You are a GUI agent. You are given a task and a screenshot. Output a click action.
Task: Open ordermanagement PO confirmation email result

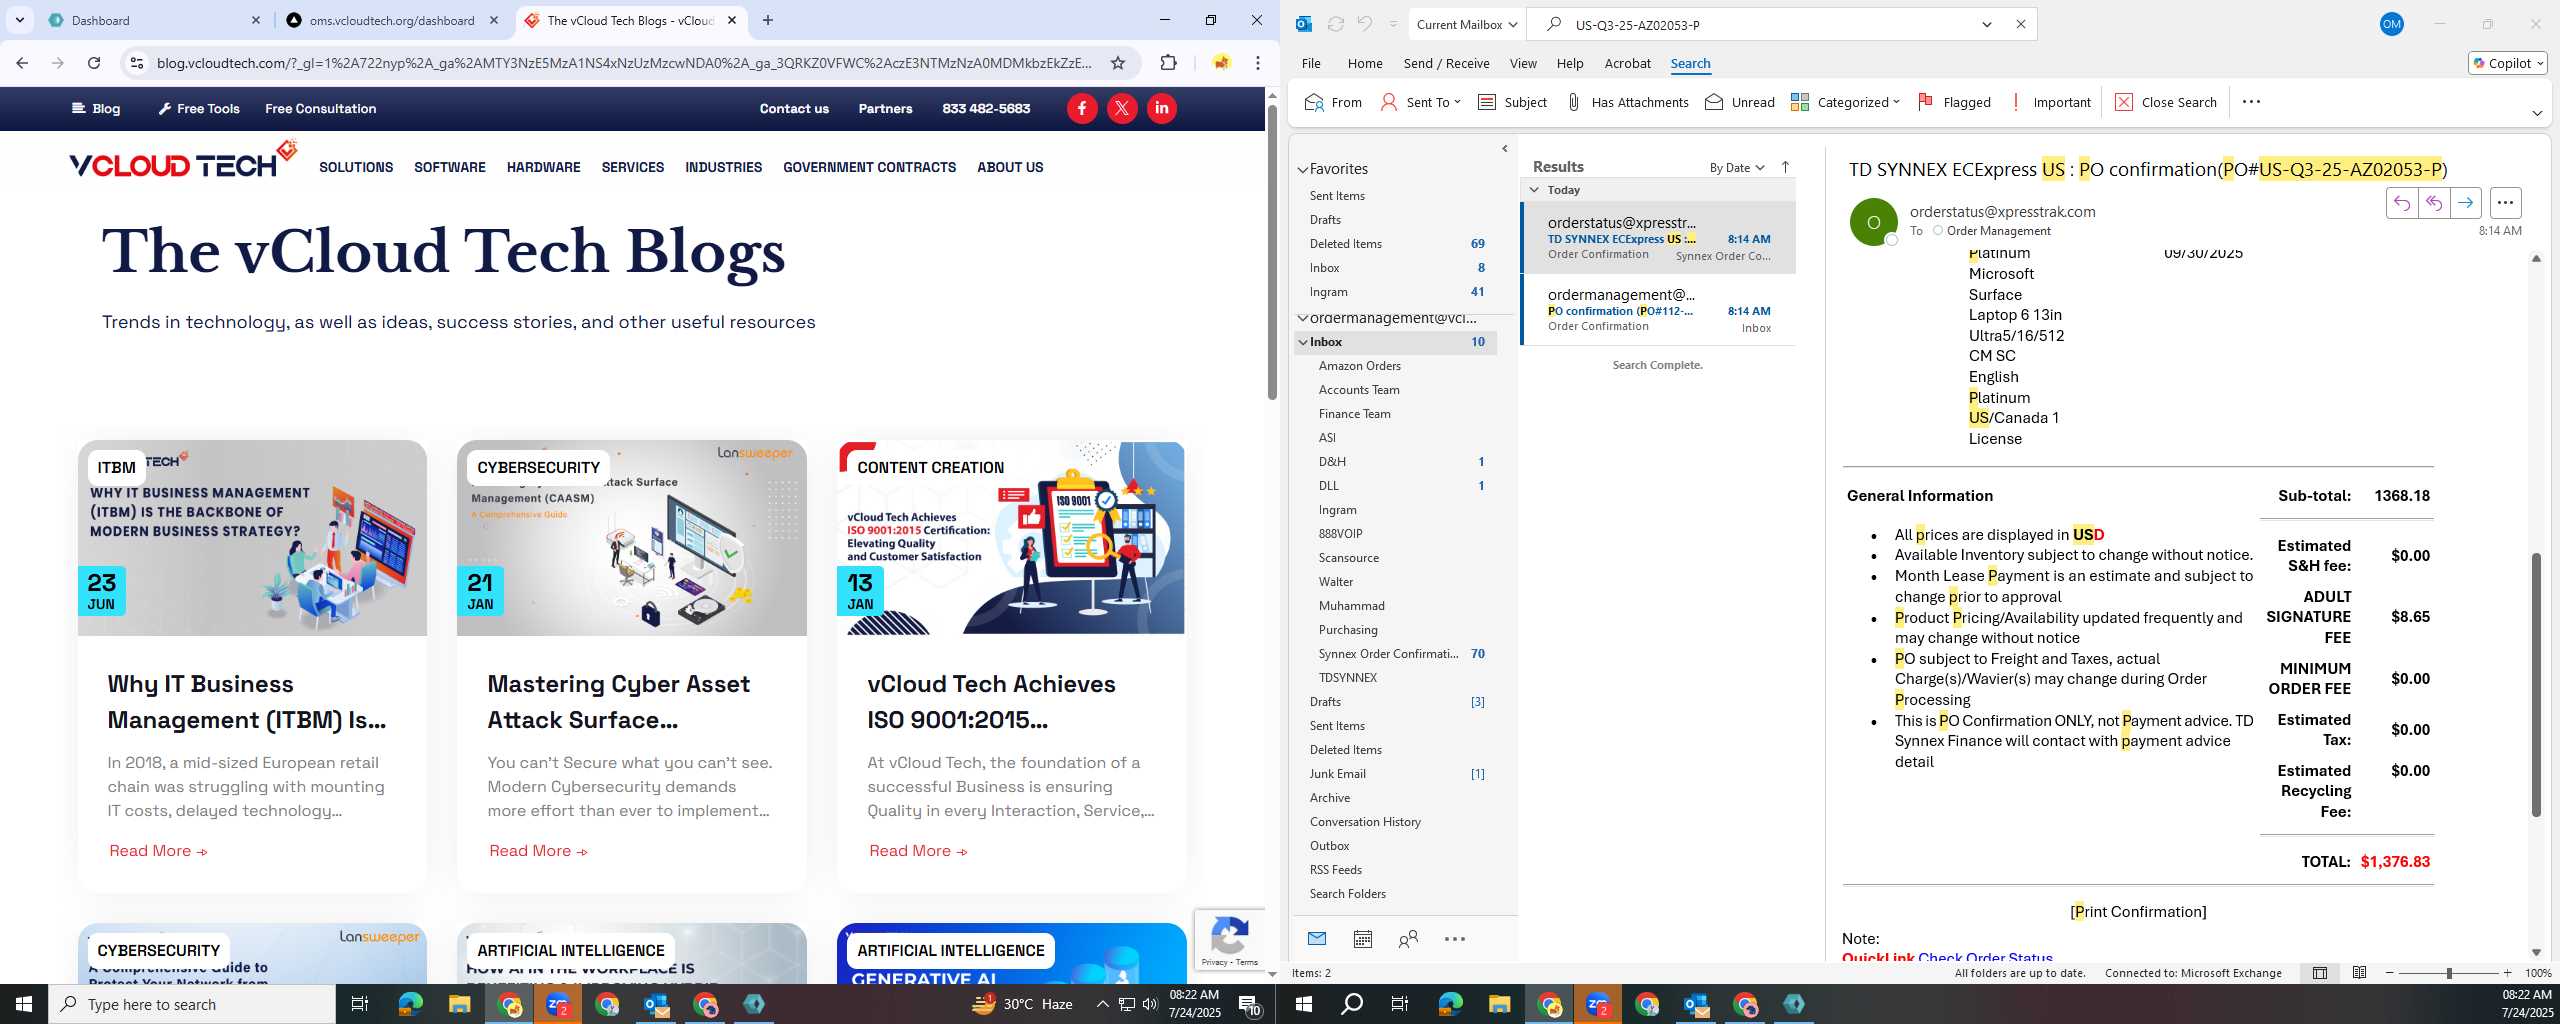(x=1659, y=310)
